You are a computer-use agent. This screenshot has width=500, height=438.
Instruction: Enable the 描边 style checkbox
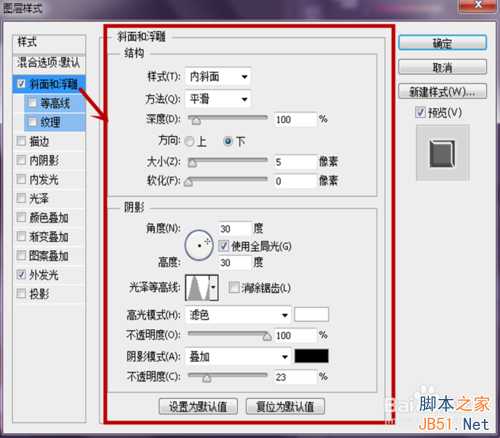click(x=21, y=141)
